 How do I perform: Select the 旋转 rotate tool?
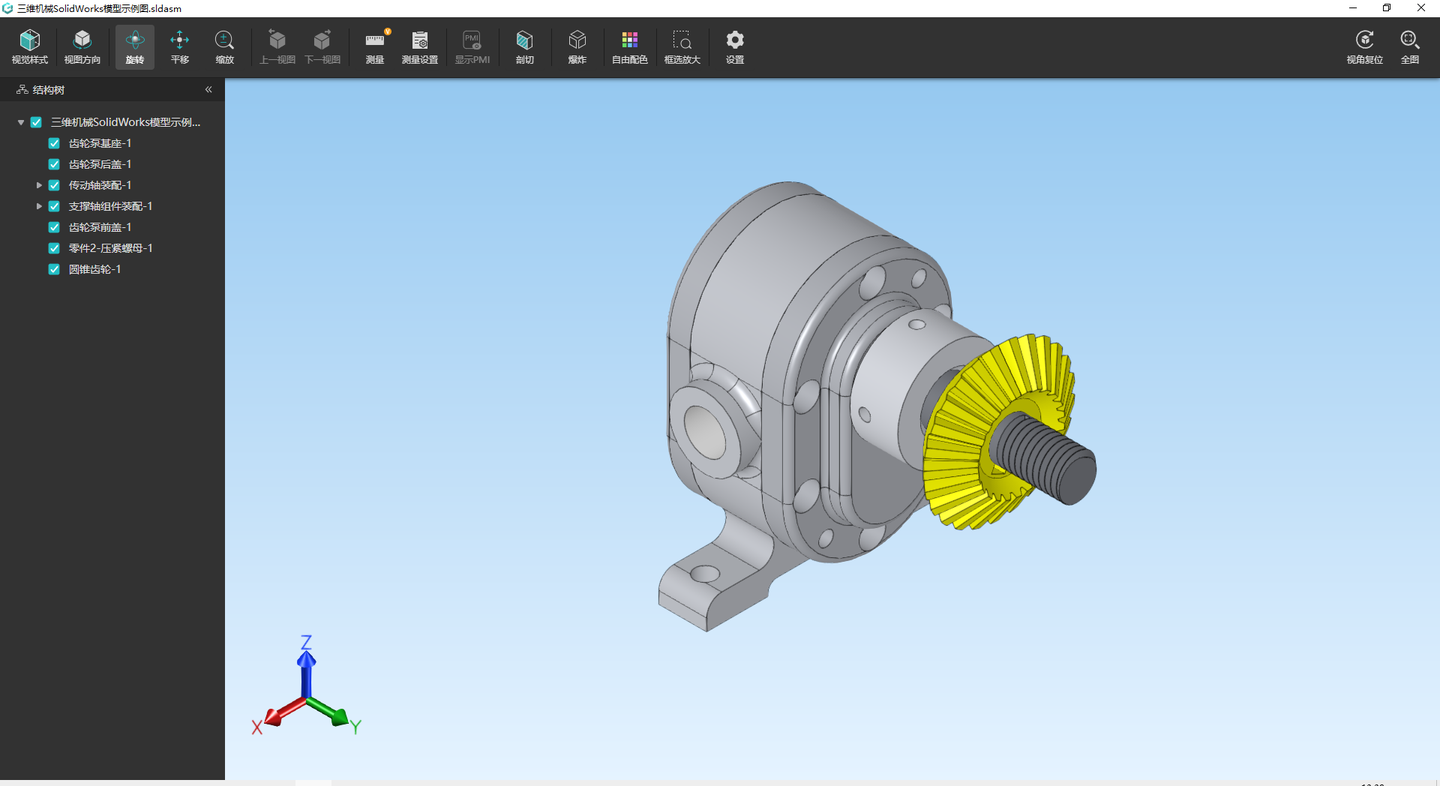135,47
